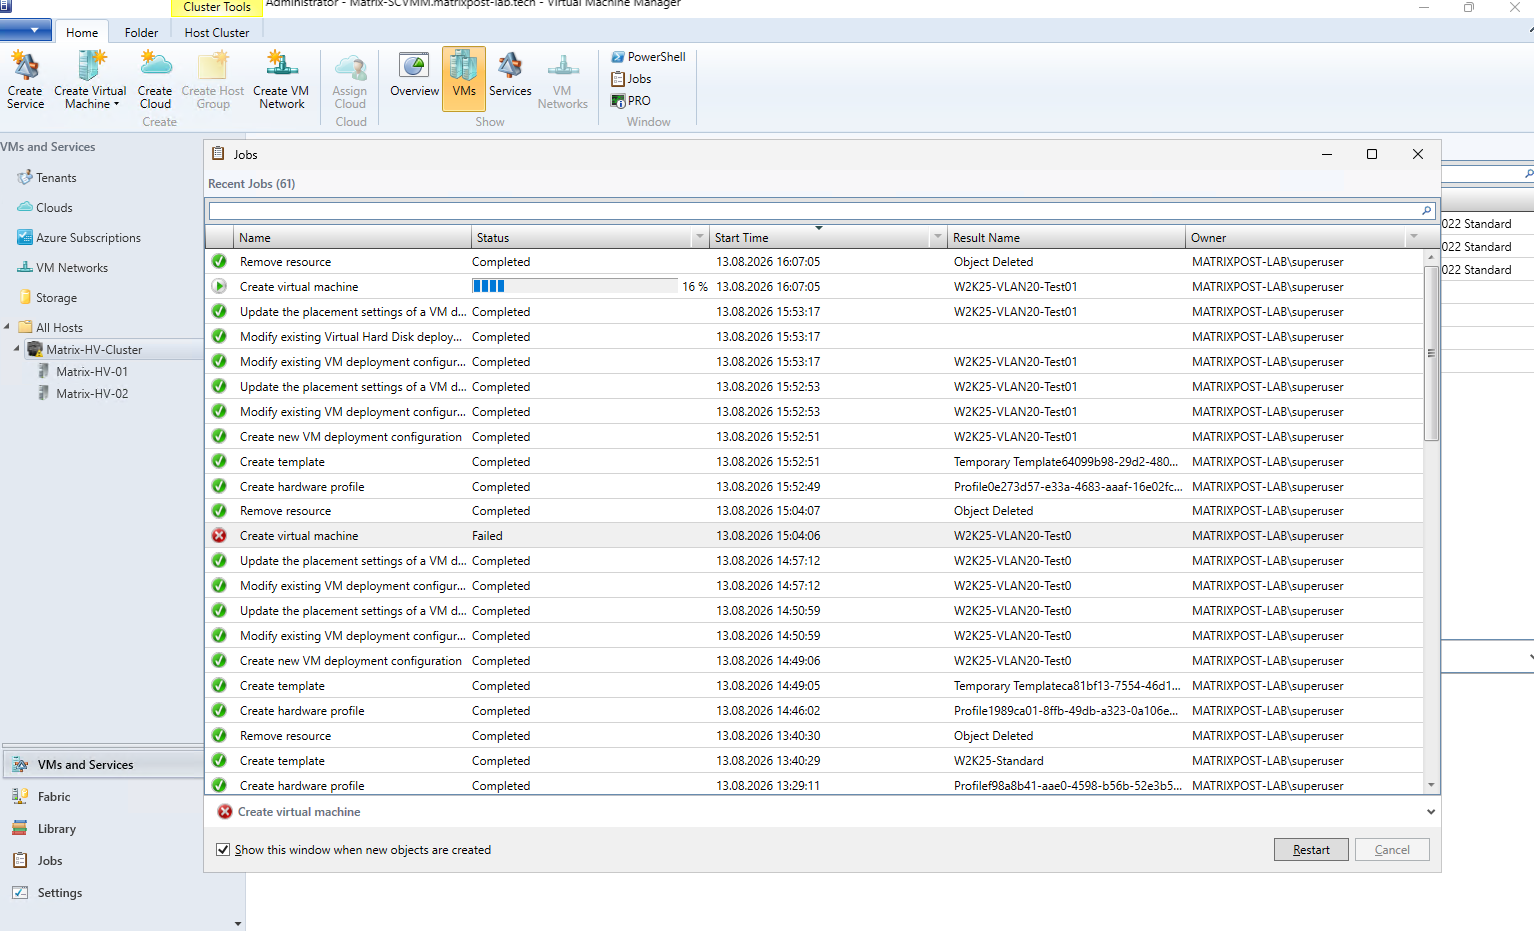The width and height of the screenshot is (1534, 931).
Task: Click the Cluster Tools contextual tab
Action: click(217, 8)
